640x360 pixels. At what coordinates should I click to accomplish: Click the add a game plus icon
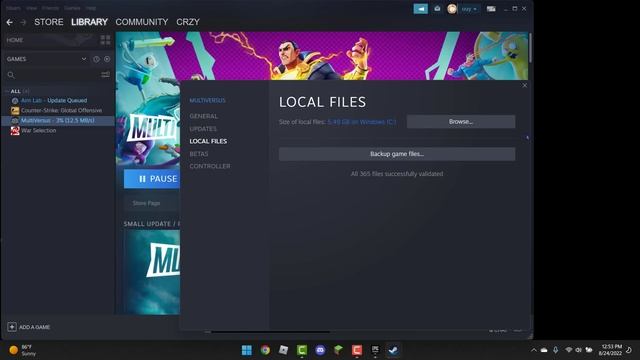(12, 327)
